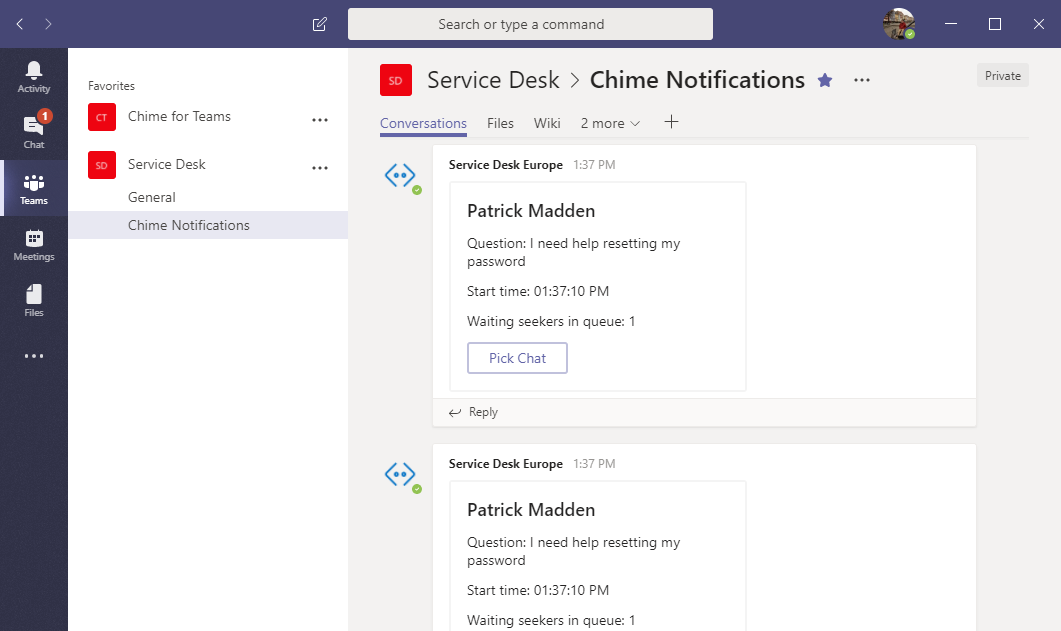Click the Chime Notifications header title
Image resolution: width=1061 pixels, height=631 pixels.
(x=697, y=80)
